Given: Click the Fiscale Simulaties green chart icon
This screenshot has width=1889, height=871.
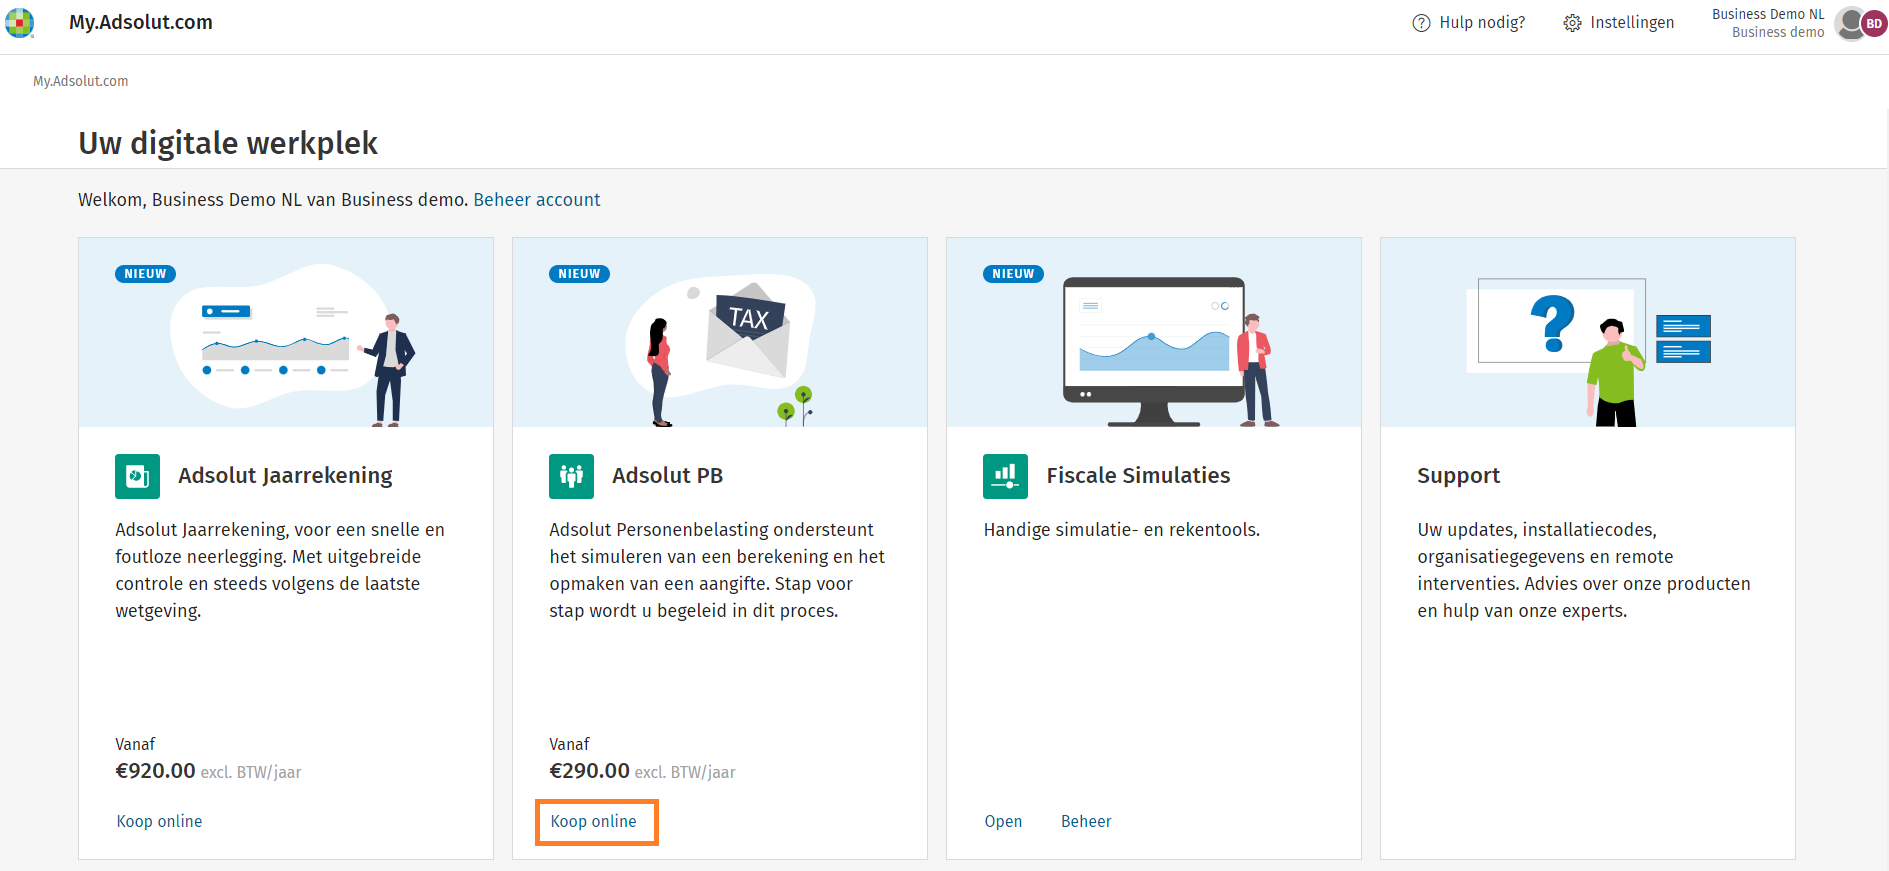Looking at the screenshot, I should point(1005,476).
